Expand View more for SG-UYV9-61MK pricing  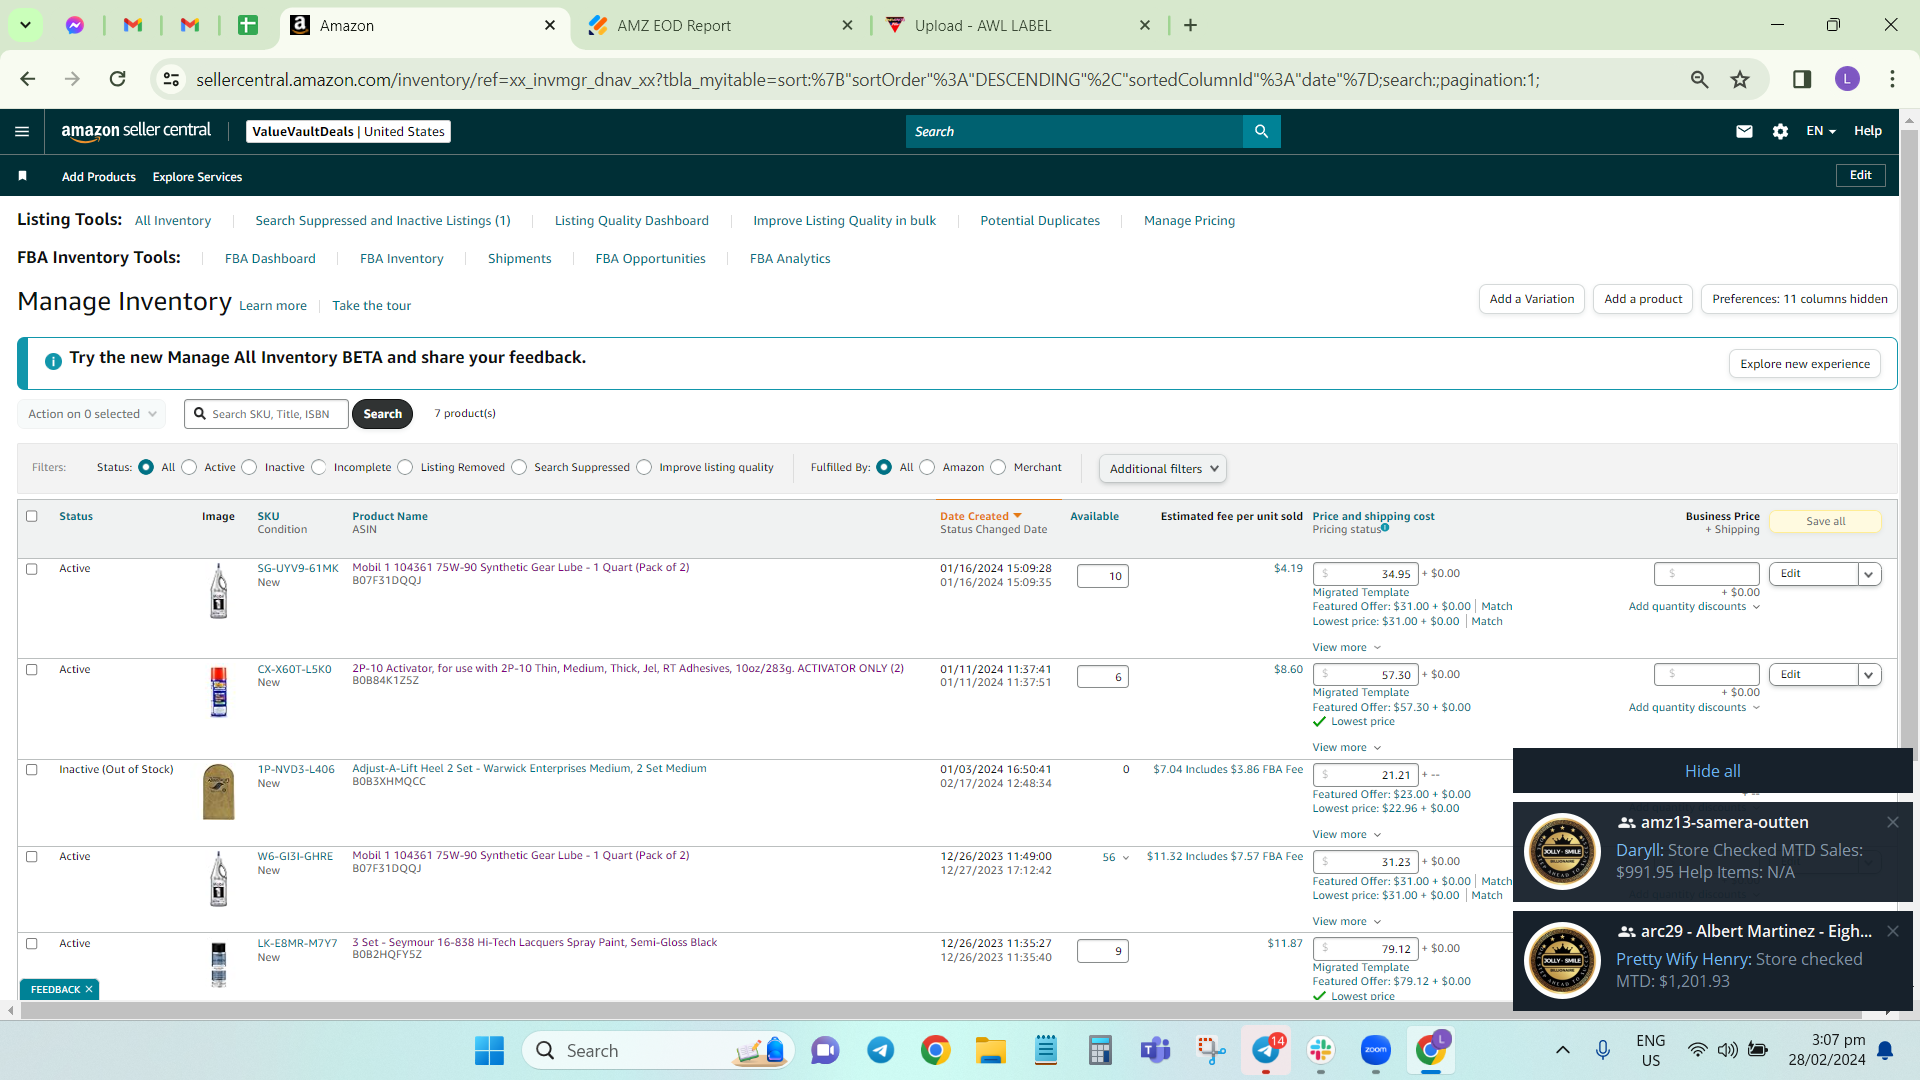point(1346,647)
